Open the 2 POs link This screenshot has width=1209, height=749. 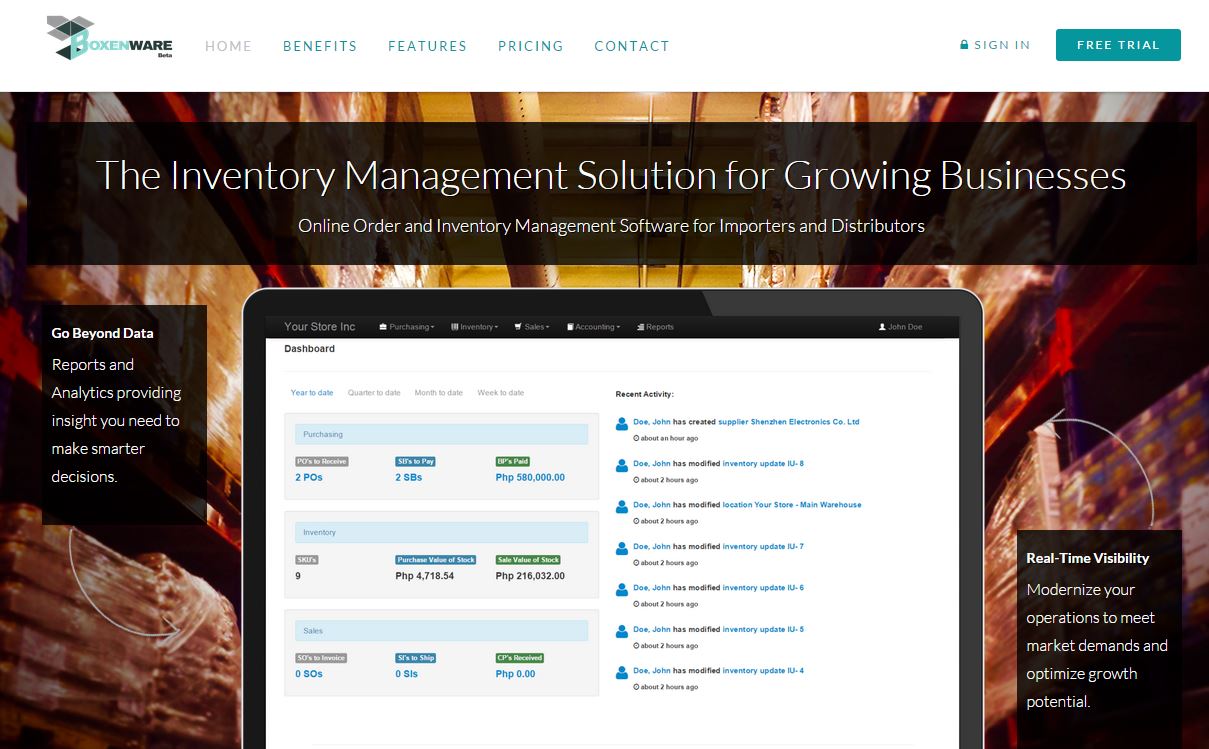tap(309, 477)
